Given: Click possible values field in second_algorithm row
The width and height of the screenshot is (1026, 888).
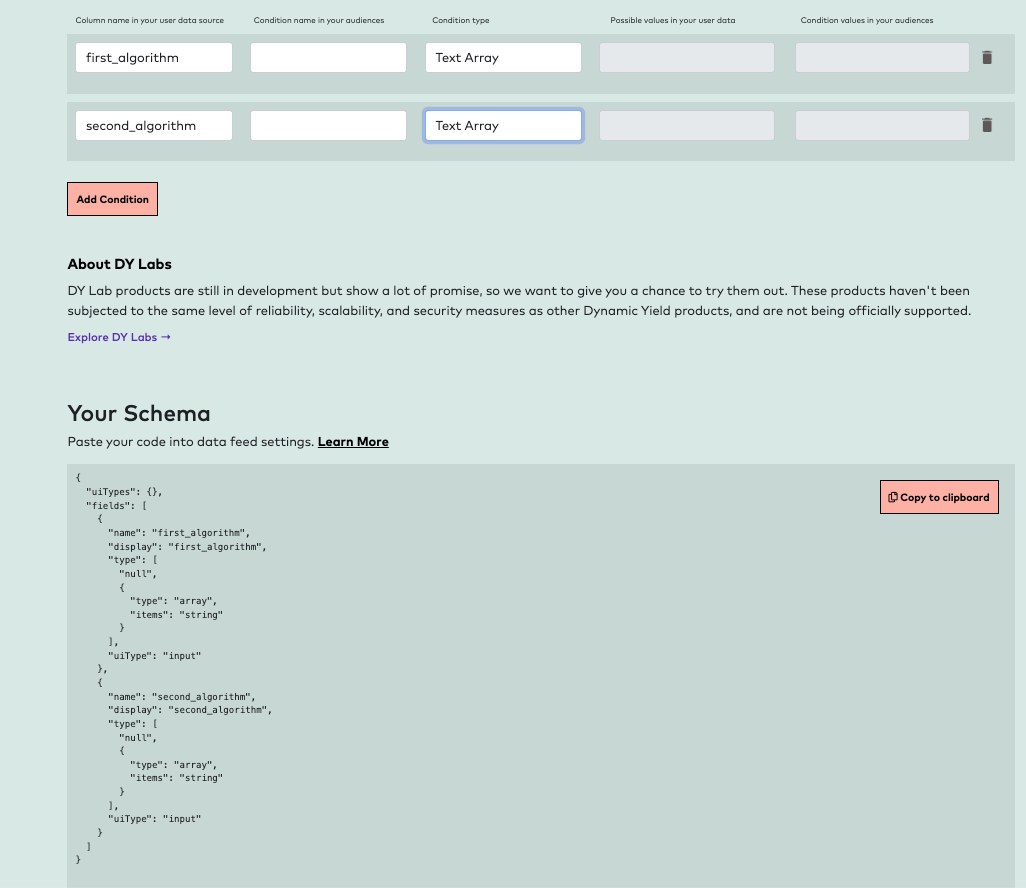Looking at the screenshot, I should coord(687,126).
